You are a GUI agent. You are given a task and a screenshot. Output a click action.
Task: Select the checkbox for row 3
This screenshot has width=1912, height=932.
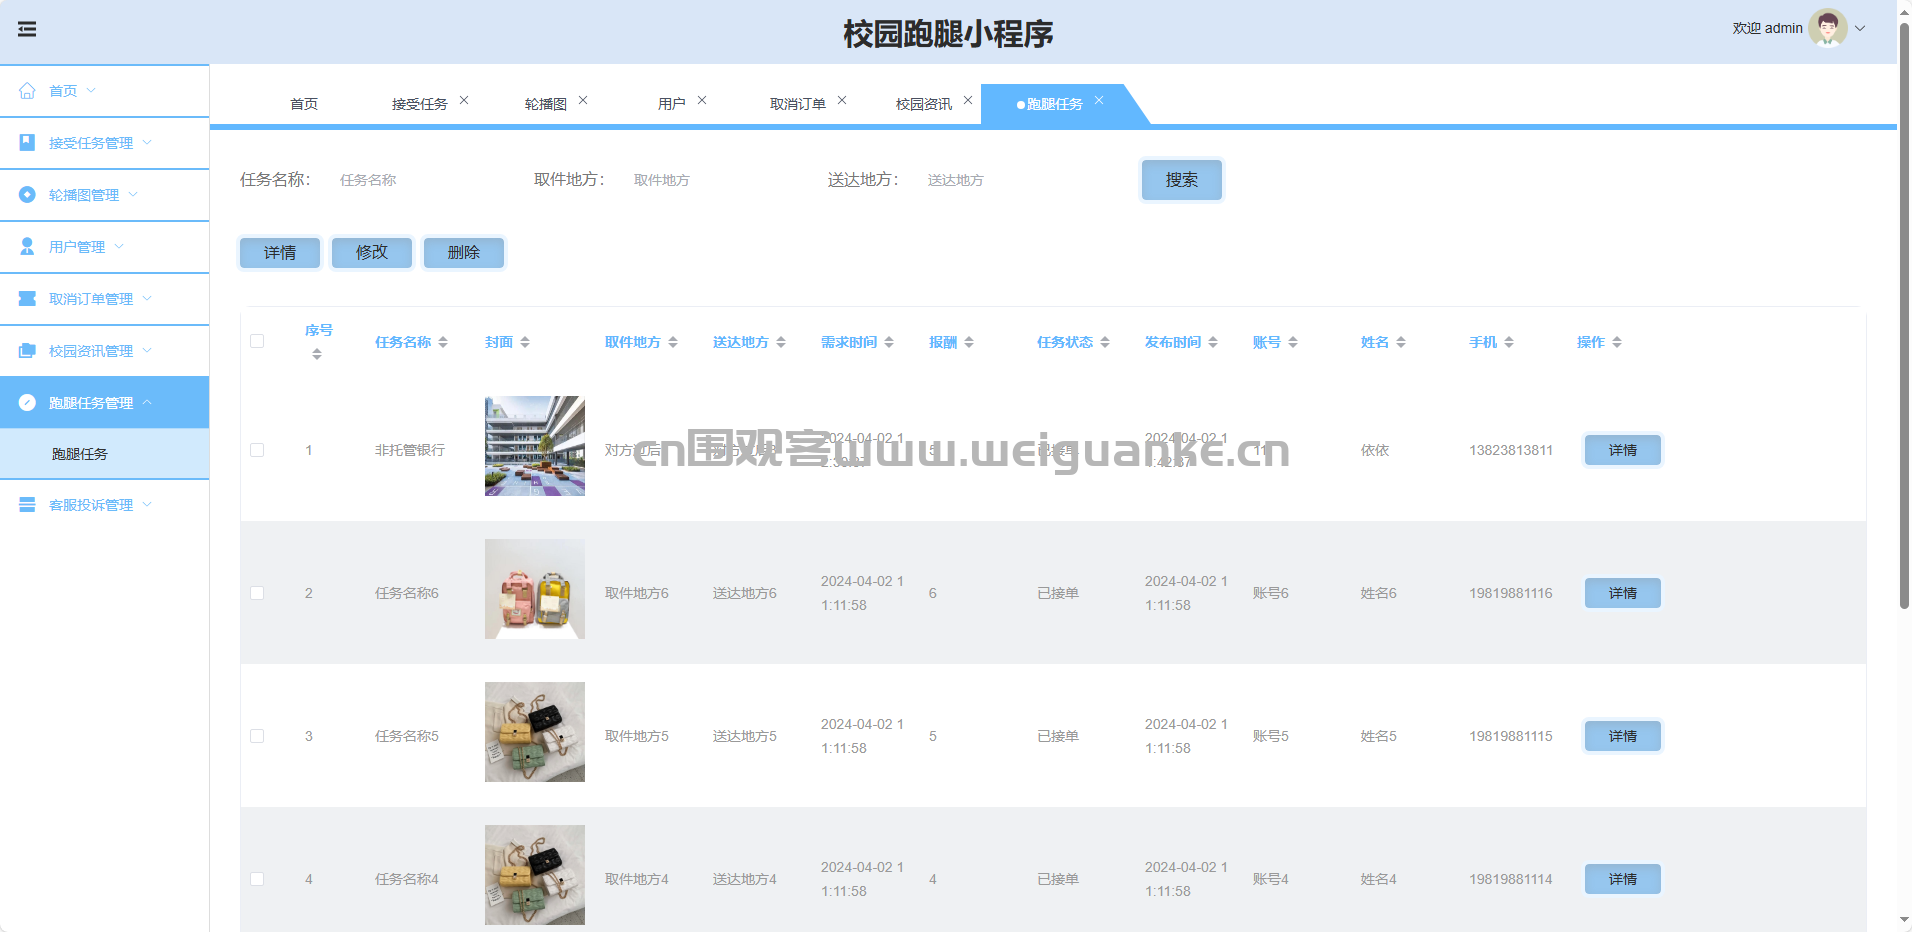[257, 736]
